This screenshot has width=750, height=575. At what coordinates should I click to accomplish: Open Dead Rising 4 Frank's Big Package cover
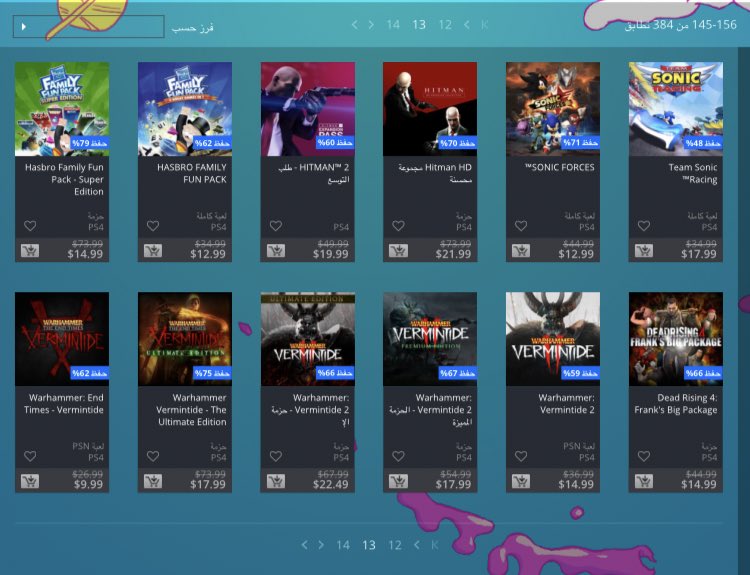pyautogui.click(x=675, y=339)
